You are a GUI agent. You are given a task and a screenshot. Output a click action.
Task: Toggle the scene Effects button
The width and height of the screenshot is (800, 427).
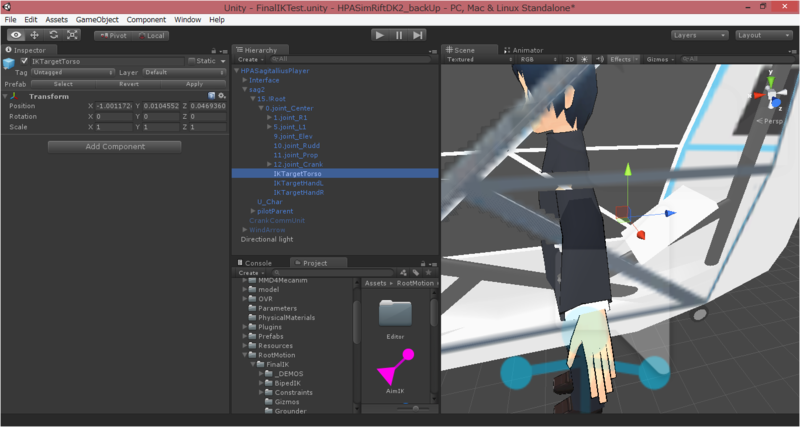point(620,59)
